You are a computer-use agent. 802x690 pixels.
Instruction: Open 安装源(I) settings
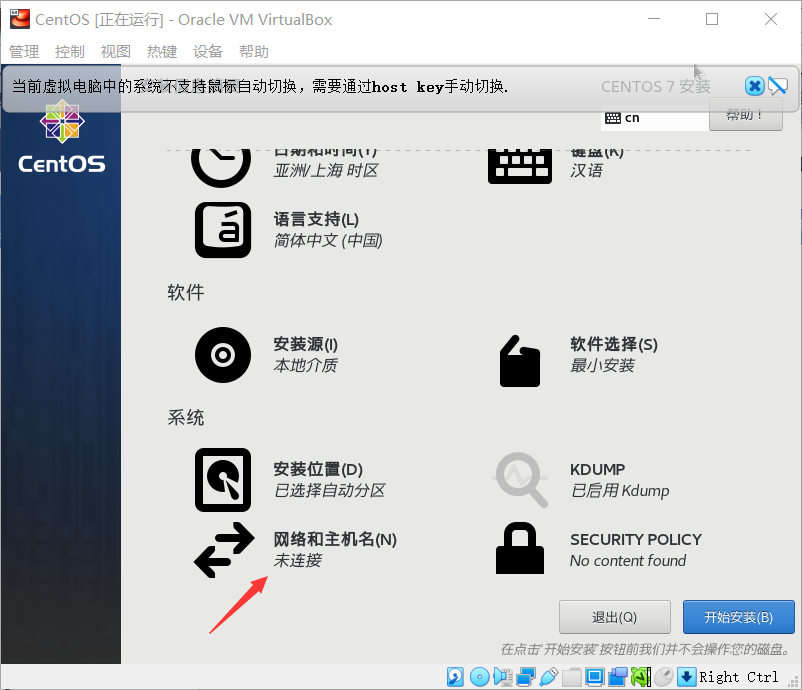point(305,344)
